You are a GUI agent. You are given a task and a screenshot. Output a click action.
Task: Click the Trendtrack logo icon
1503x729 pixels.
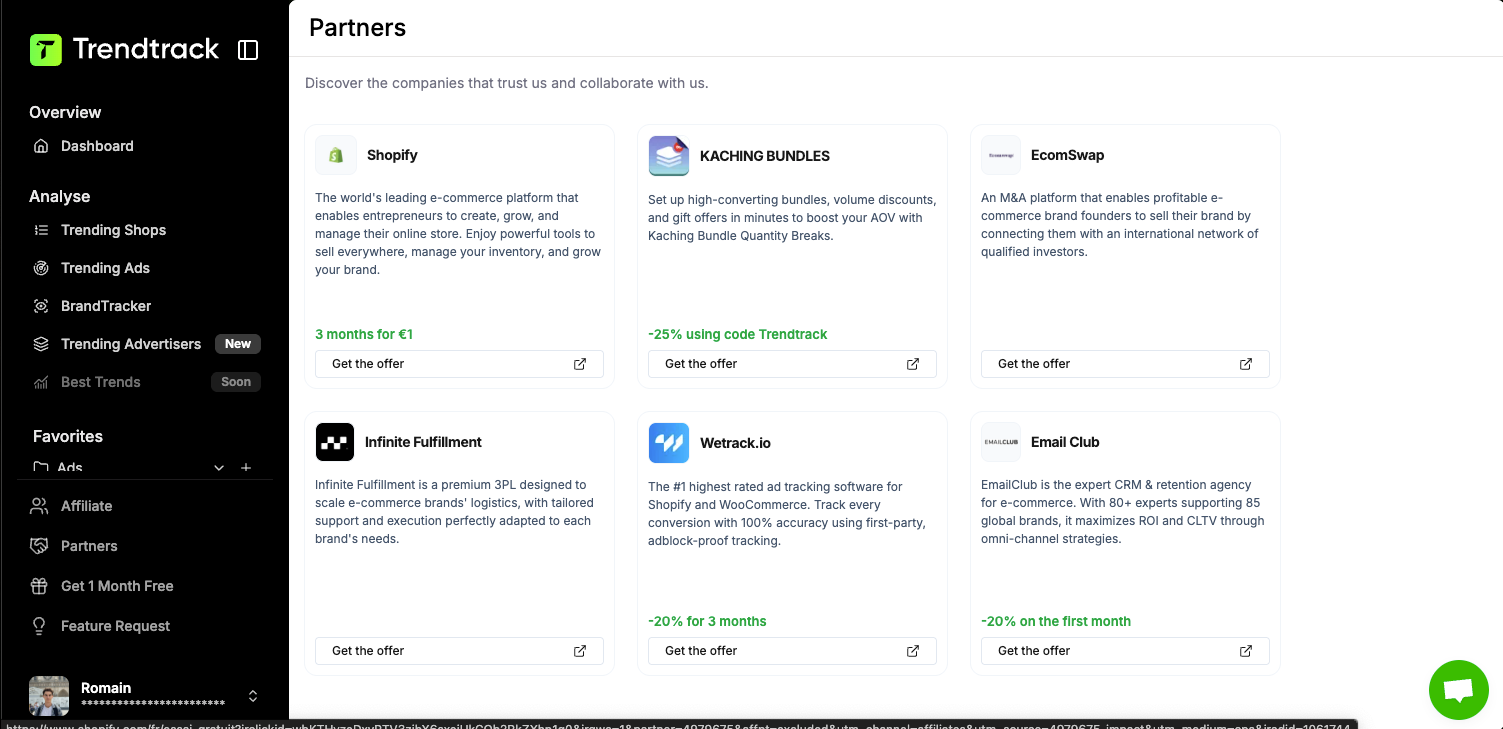(x=46, y=50)
